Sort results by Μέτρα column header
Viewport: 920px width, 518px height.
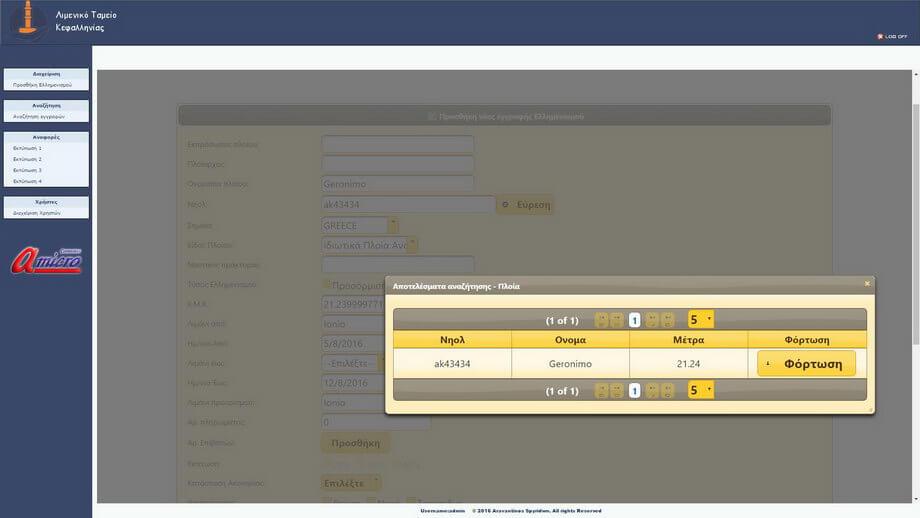(x=688, y=340)
